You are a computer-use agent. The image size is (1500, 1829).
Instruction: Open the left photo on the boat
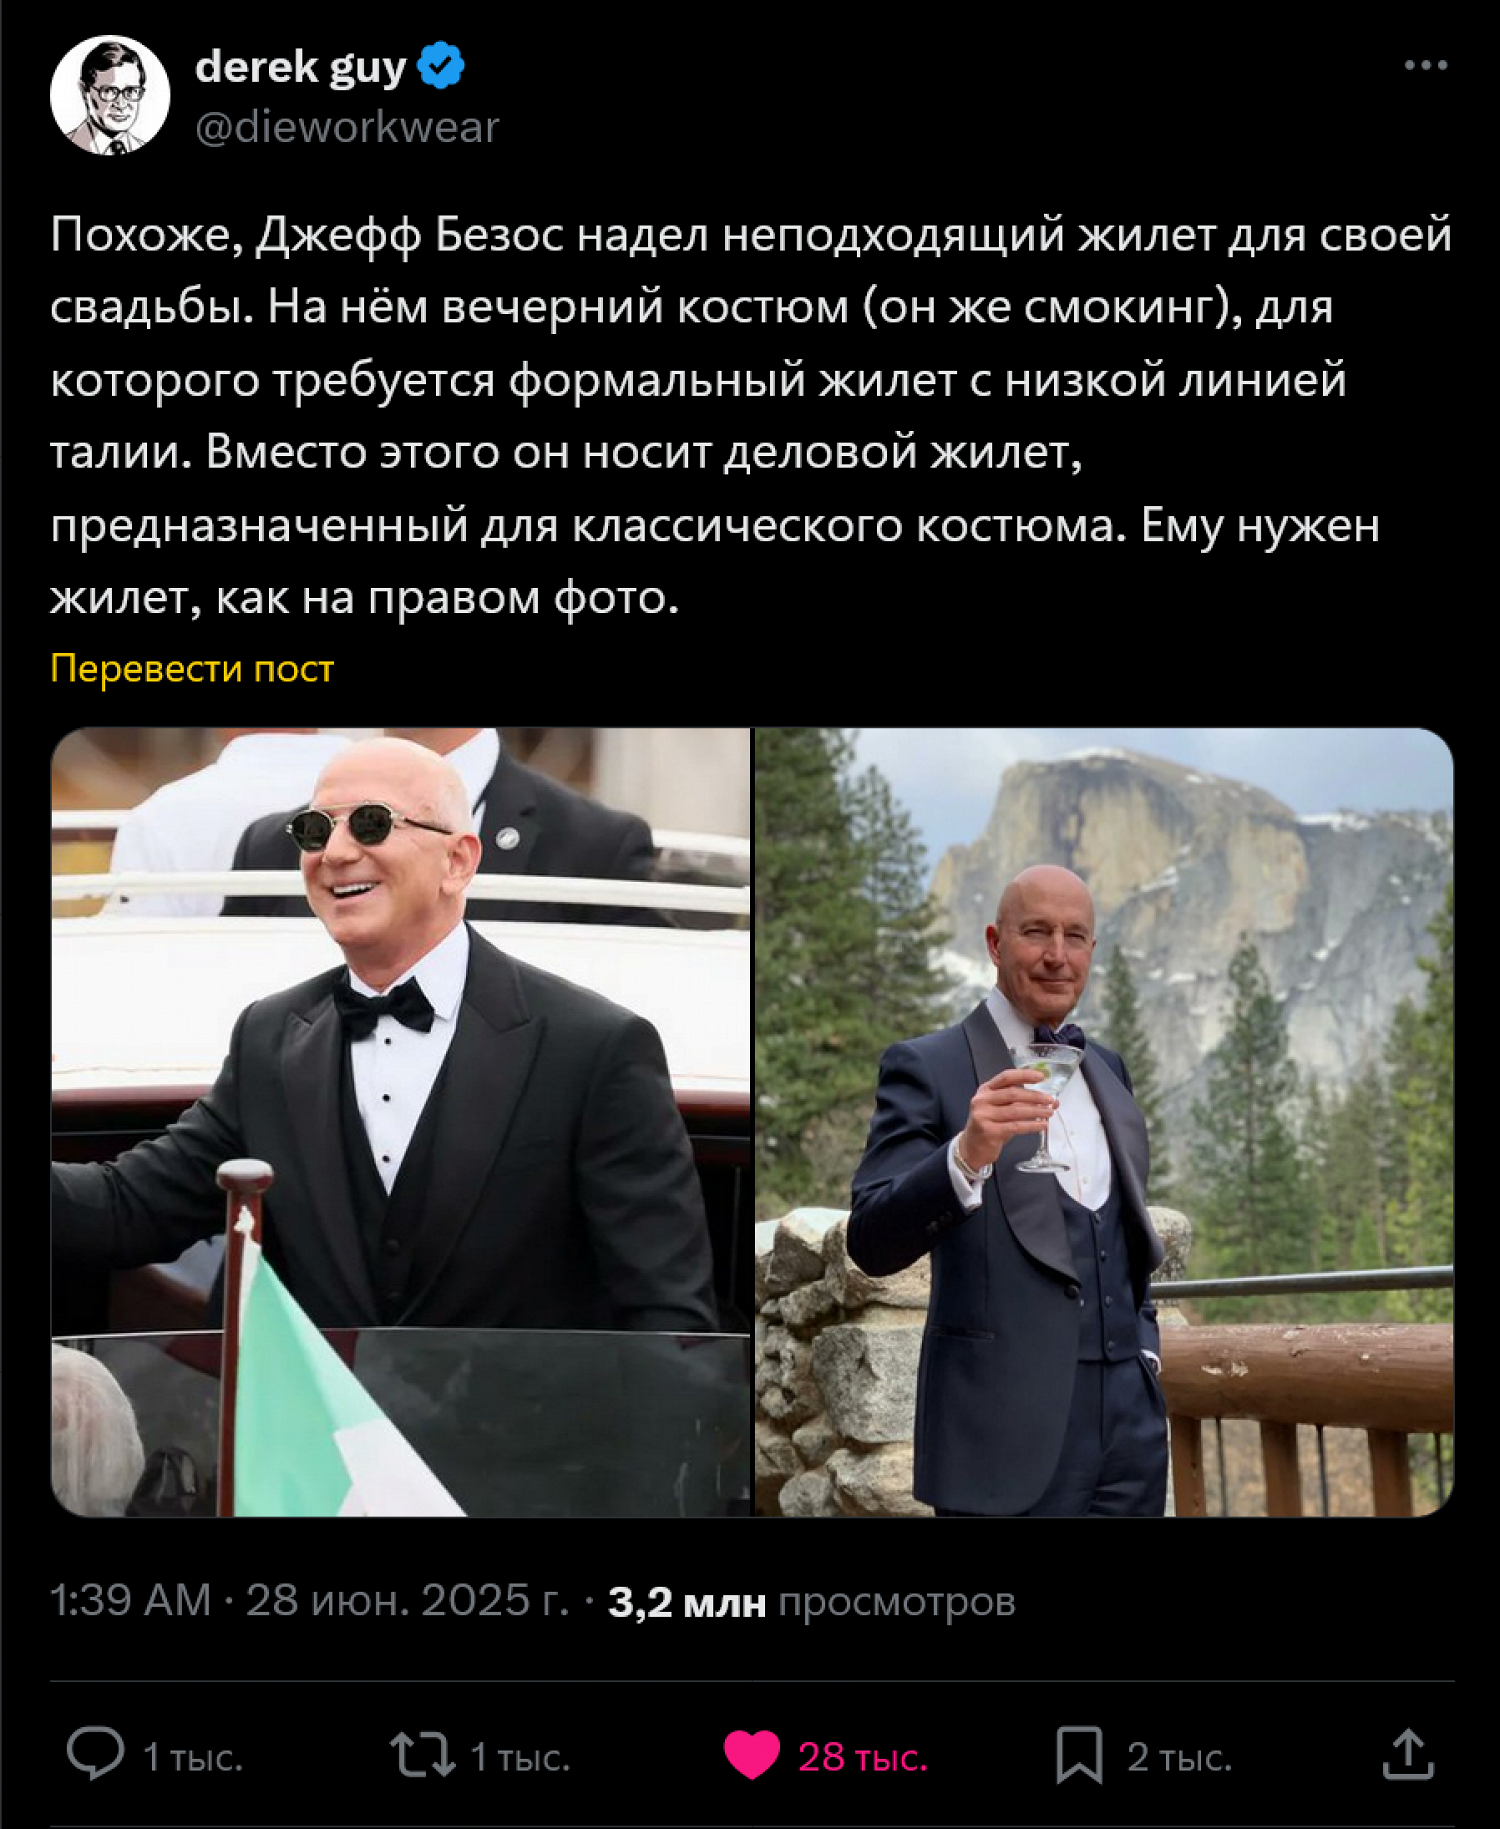pyautogui.click(x=400, y=1122)
